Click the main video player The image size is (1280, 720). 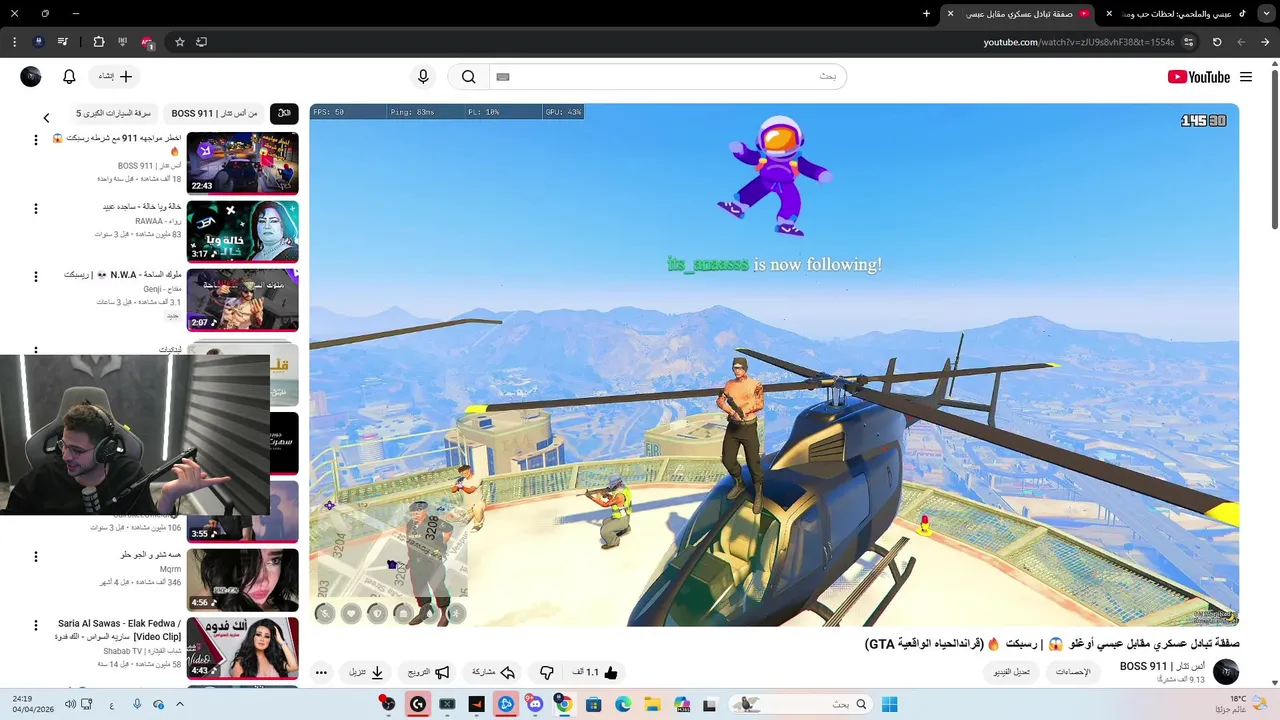(x=774, y=365)
